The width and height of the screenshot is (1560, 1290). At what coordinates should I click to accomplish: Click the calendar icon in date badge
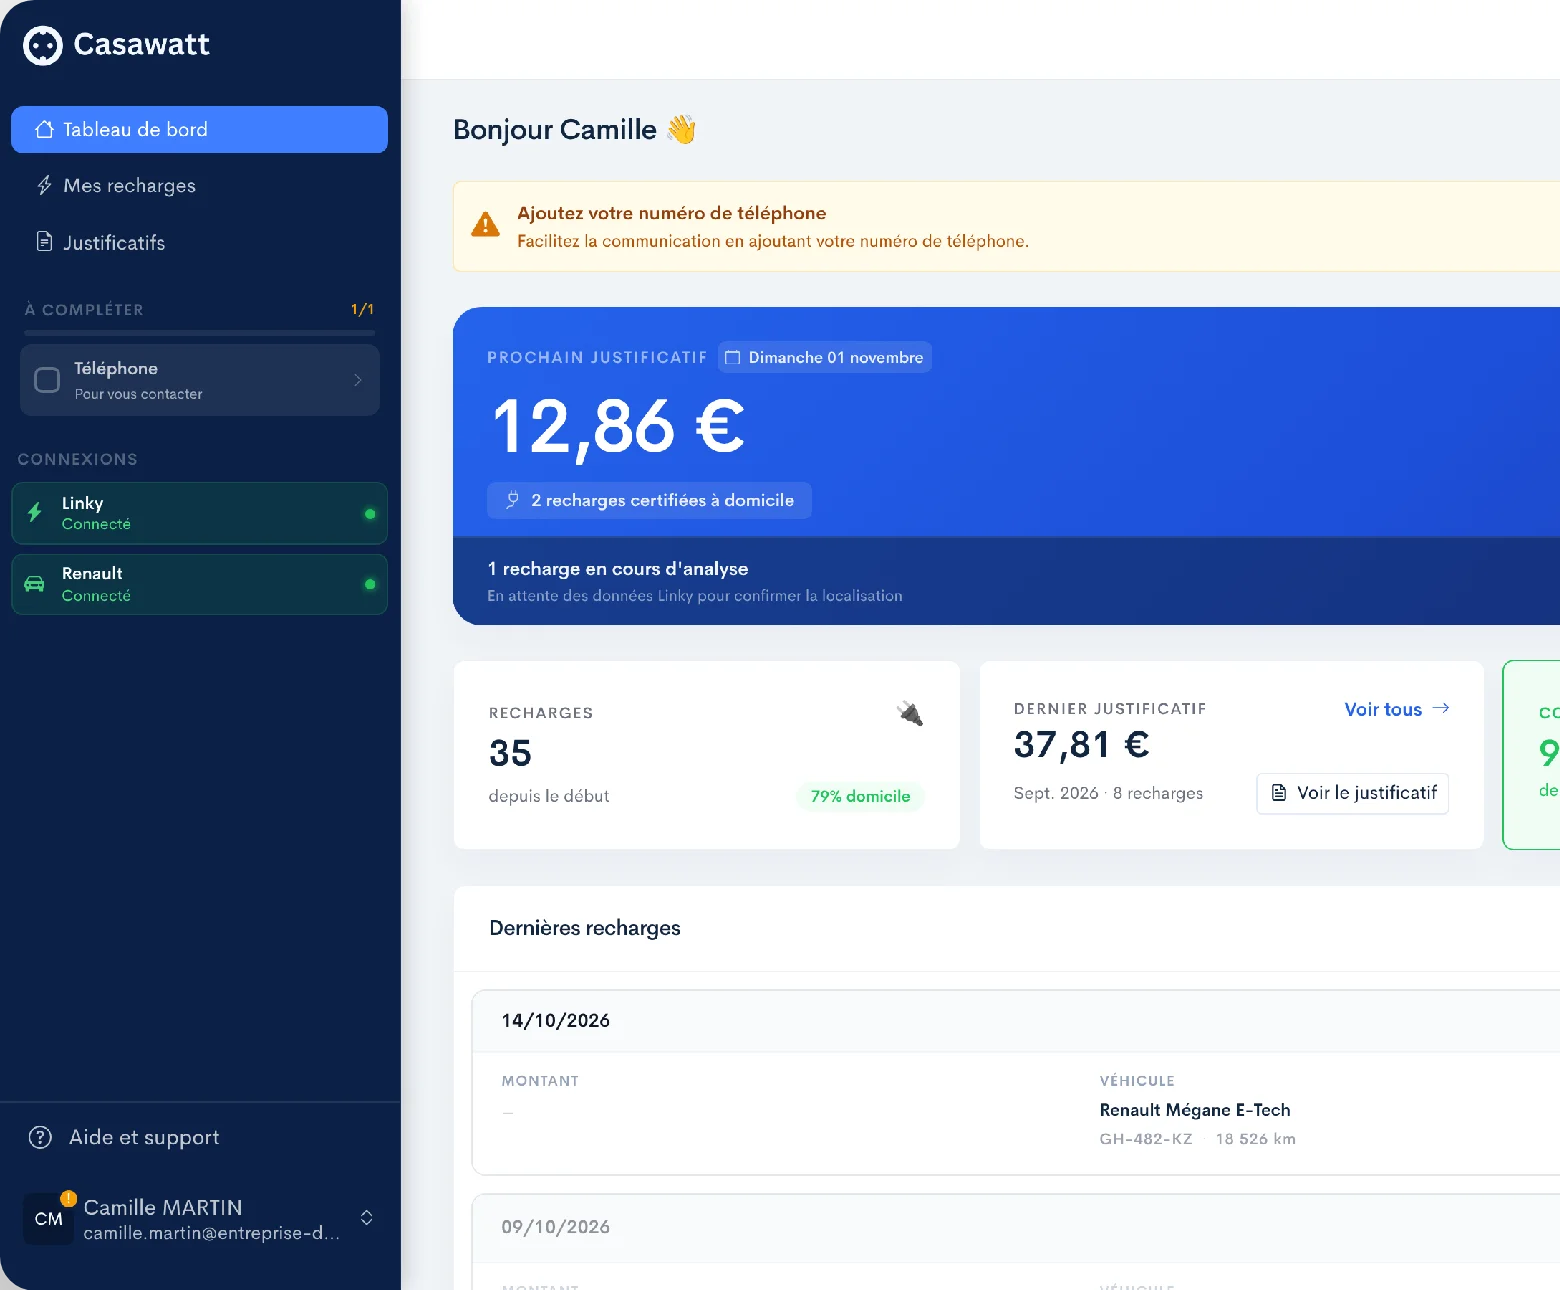(x=733, y=358)
